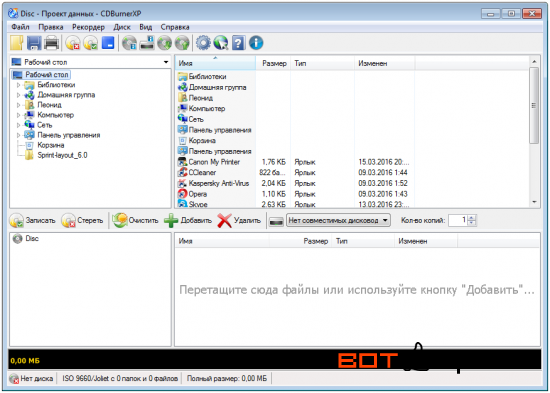Open the Справка menu
The height and width of the screenshot is (393, 550).
[x=175, y=27]
